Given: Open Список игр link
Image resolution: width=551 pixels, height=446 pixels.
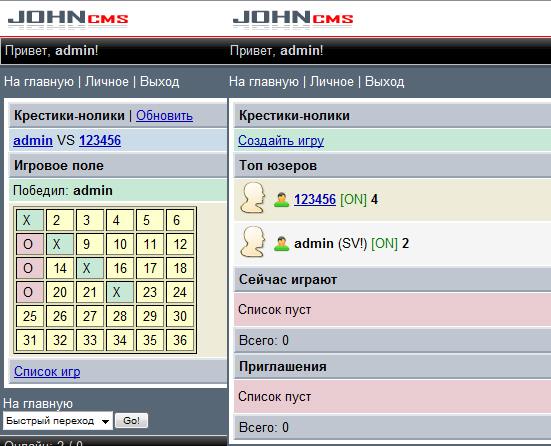Looking at the screenshot, I should (x=47, y=371).
